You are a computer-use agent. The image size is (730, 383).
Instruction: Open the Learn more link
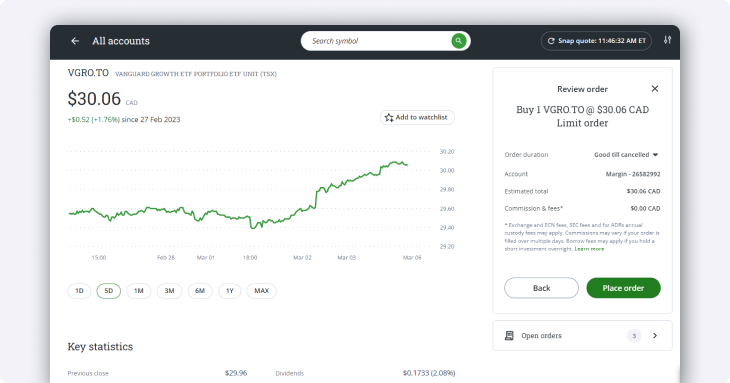[x=589, y=249]
